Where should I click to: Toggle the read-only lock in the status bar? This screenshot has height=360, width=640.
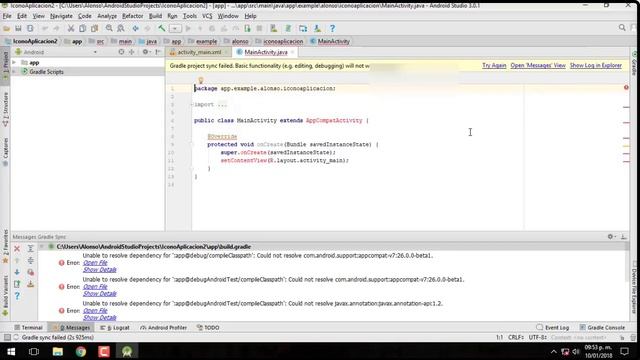622,338
